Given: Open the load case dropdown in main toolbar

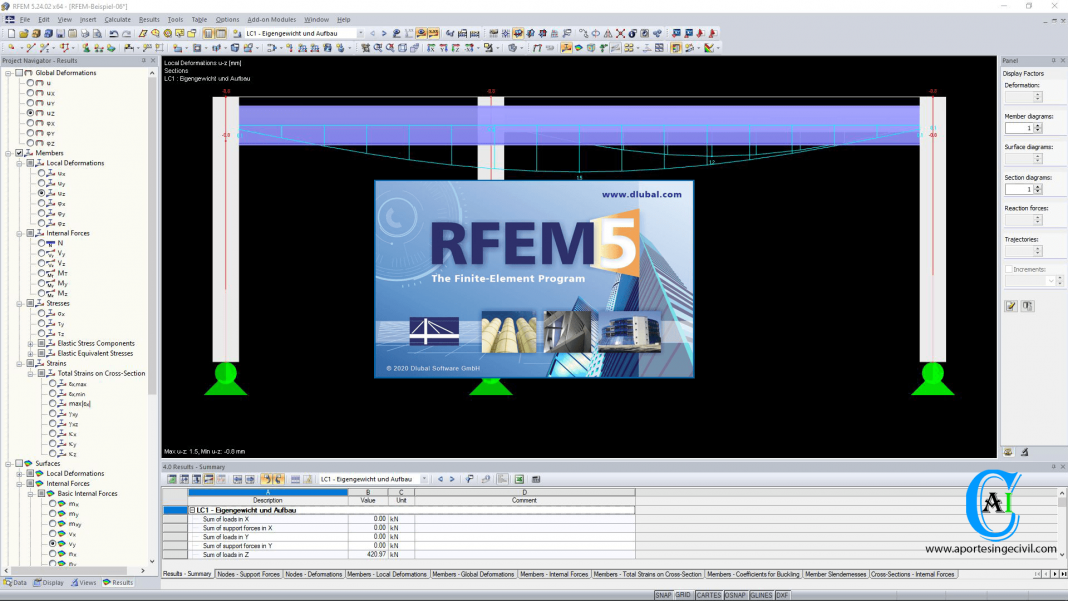Looking at the screenshot, I should pyautogui.click(x=360, y=33).
